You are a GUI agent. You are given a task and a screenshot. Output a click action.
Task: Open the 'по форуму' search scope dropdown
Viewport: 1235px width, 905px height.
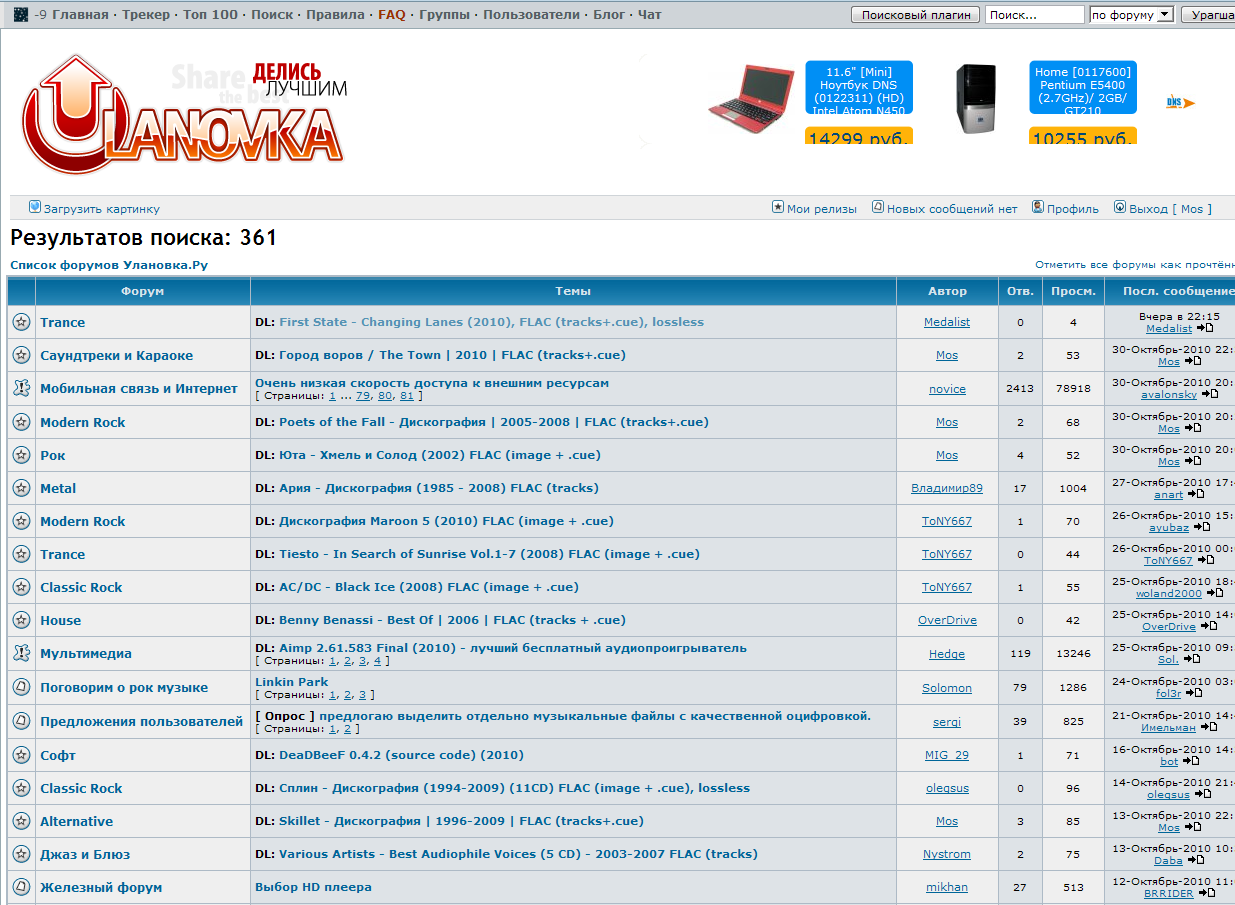pos(1131,15)
